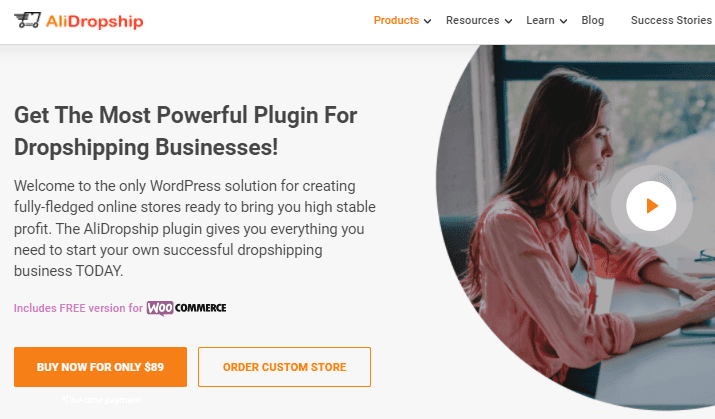The image size is (715, 419).
Task: Click the shopping cart logo icon
Action: (27, 21)
